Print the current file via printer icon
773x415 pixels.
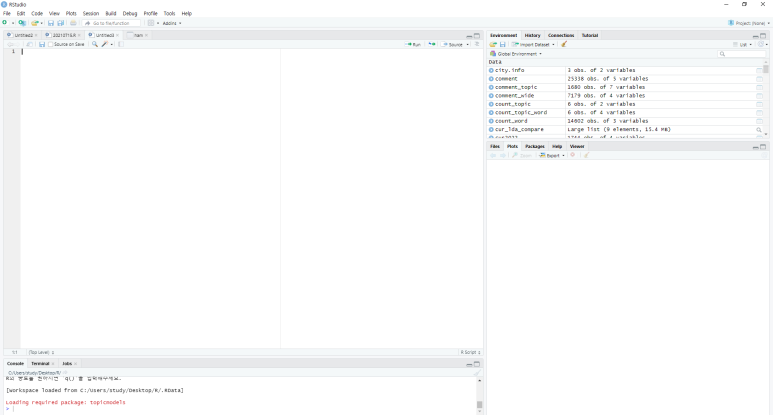[x=73, y=23]
